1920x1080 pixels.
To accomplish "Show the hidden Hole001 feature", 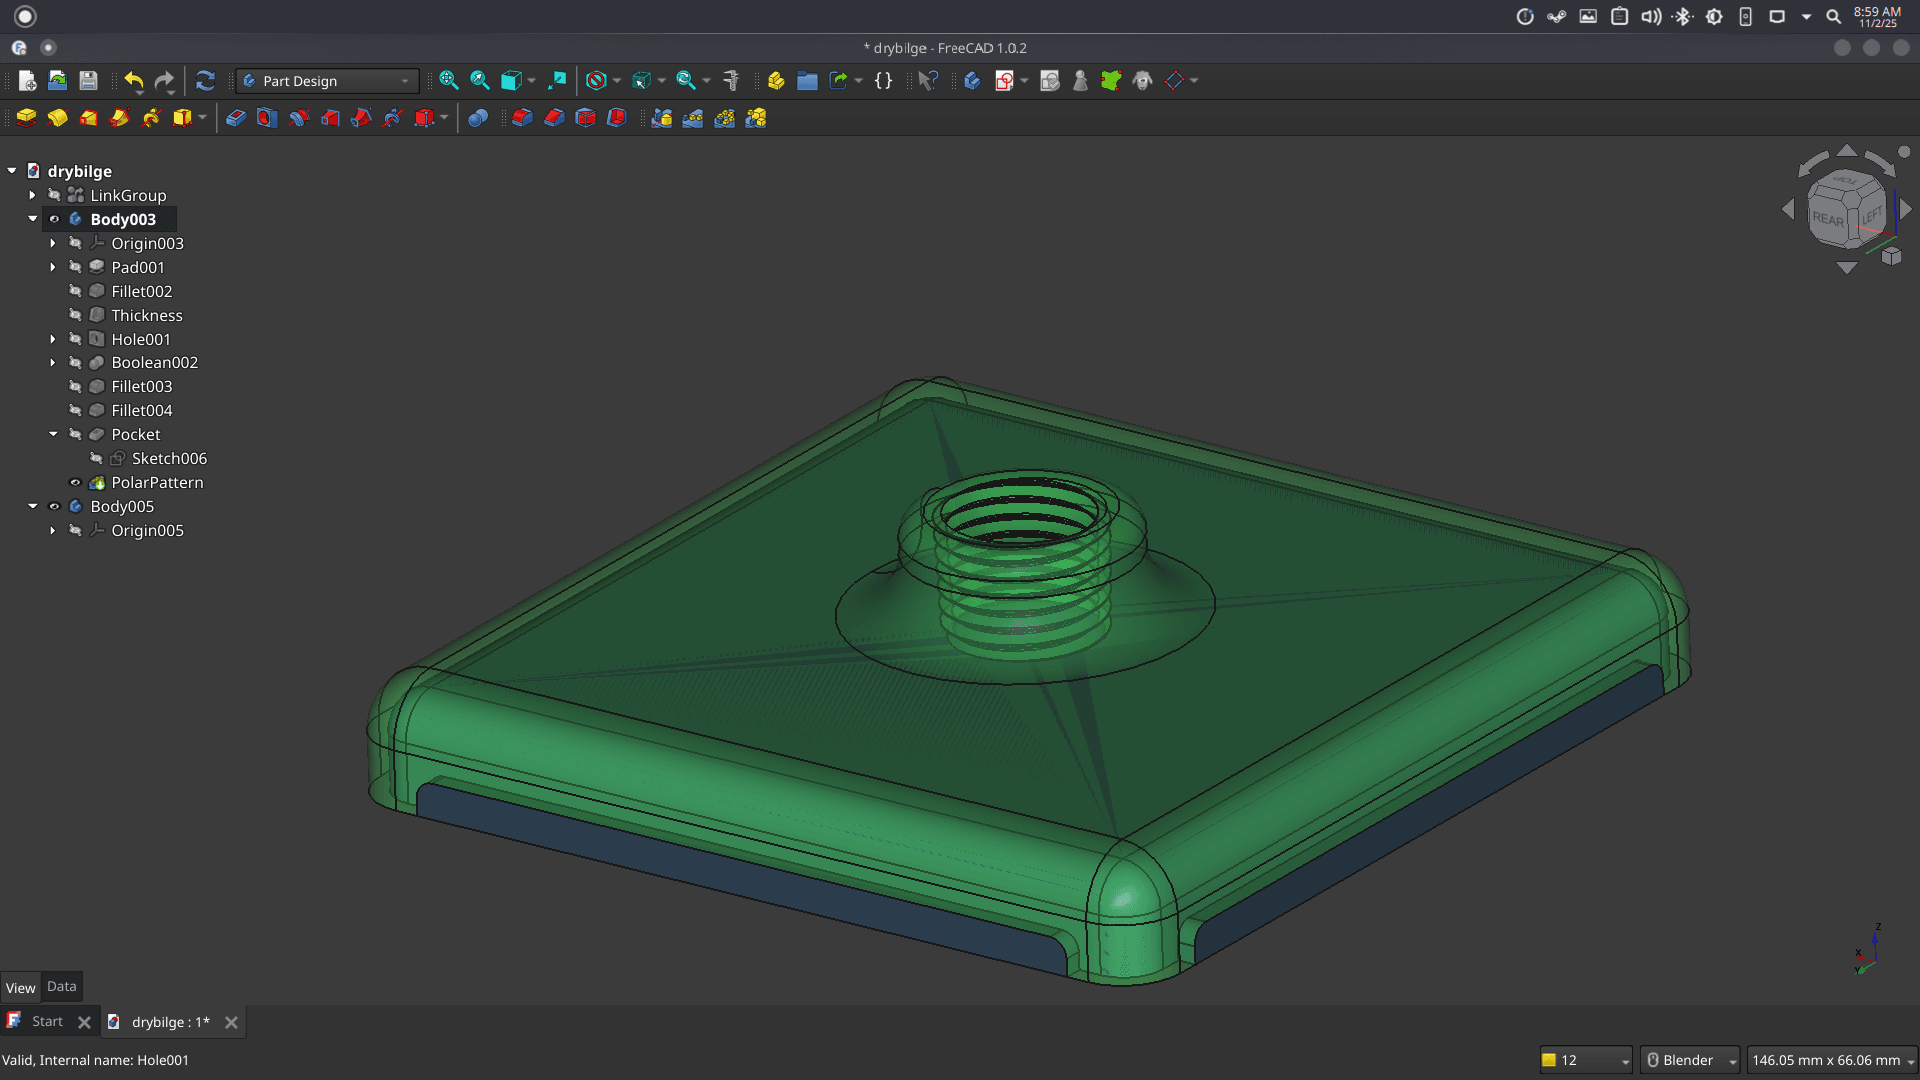I will click(75, 339).
